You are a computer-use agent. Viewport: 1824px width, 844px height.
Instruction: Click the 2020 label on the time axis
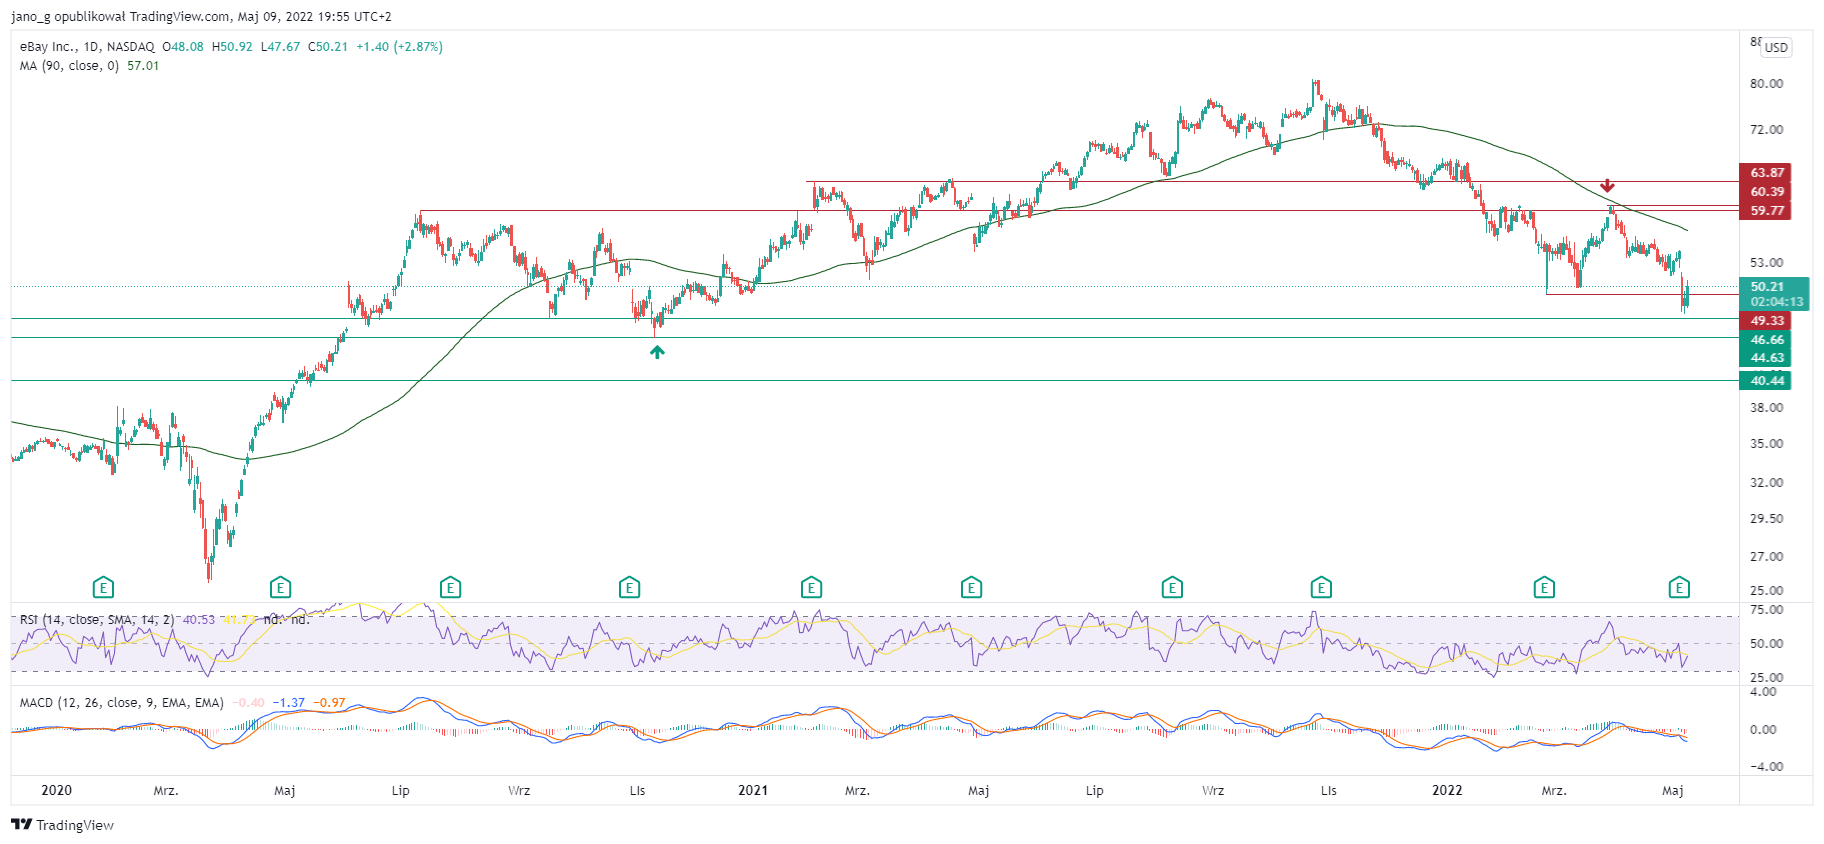pyautogui.click(x=56, y=790)
